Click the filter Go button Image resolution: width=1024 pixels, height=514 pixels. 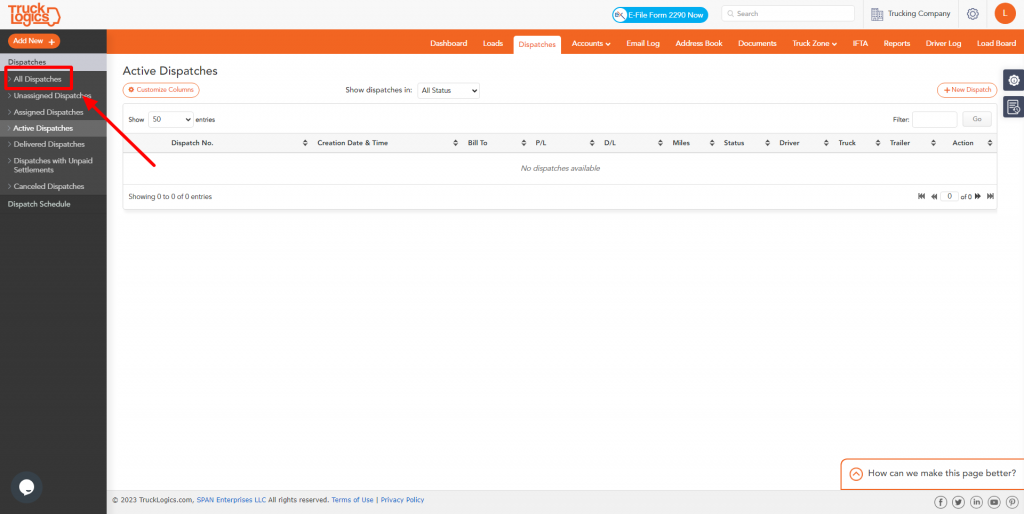tap(977, 120)
